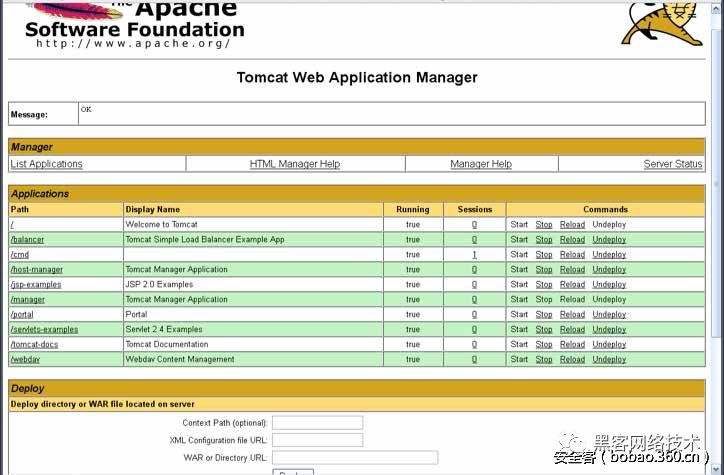The image size is (724, 475).
Task: Undeploy the /cmd application
Action: (609, 254)
